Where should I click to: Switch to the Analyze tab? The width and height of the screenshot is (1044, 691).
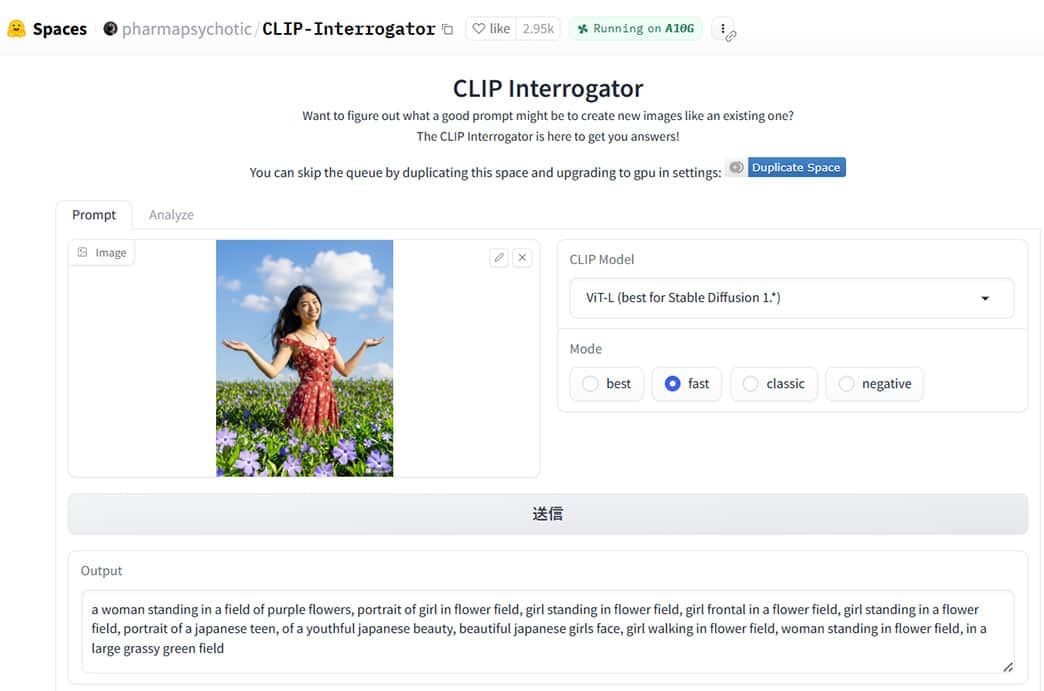(171, 214)
